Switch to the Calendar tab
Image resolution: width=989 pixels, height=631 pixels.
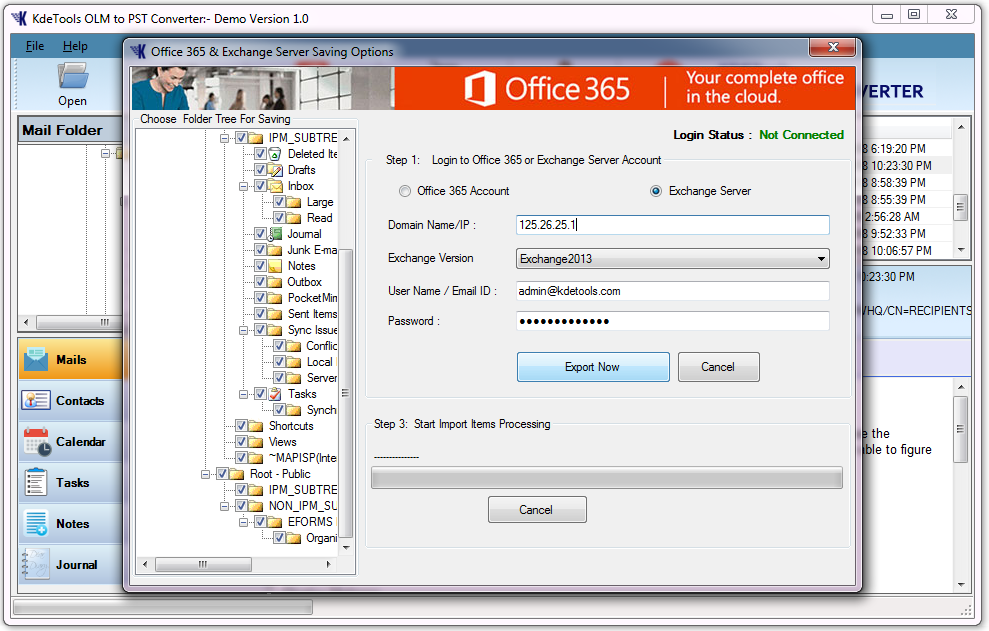71,442
